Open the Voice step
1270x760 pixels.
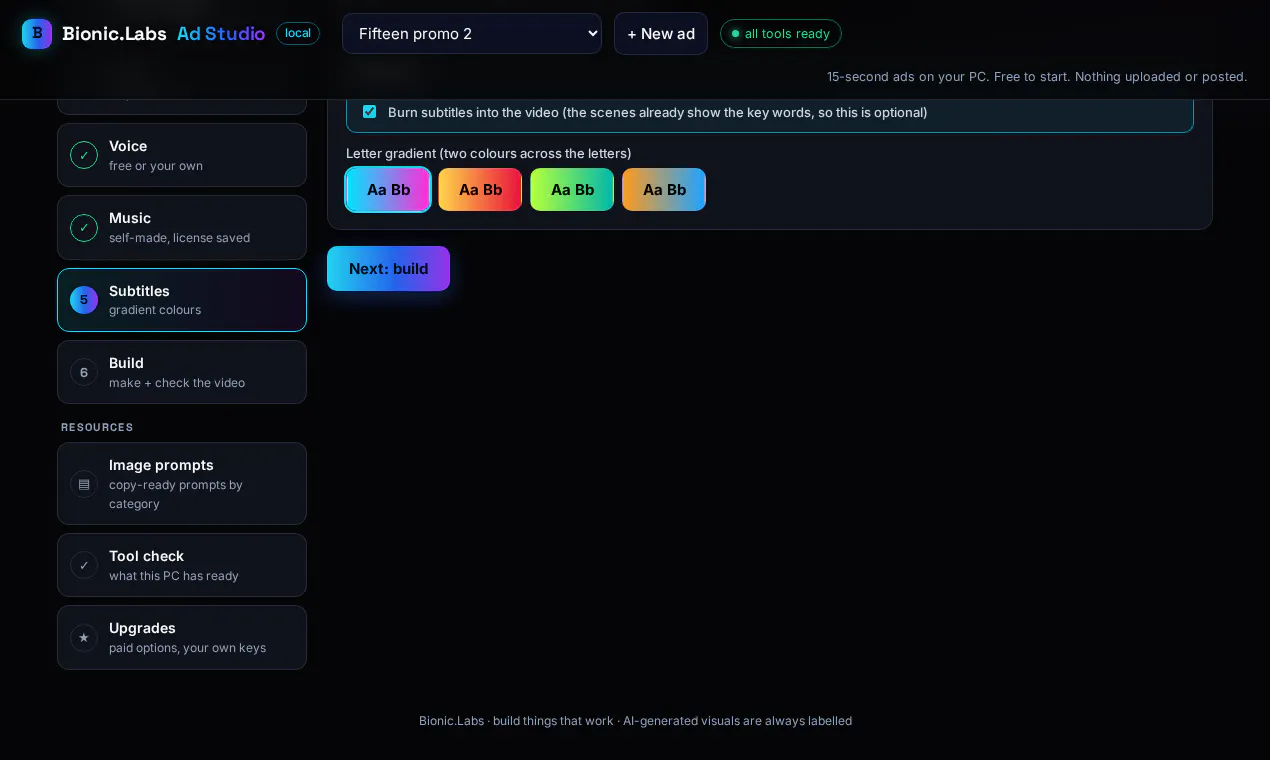click(x=182, y=155)
